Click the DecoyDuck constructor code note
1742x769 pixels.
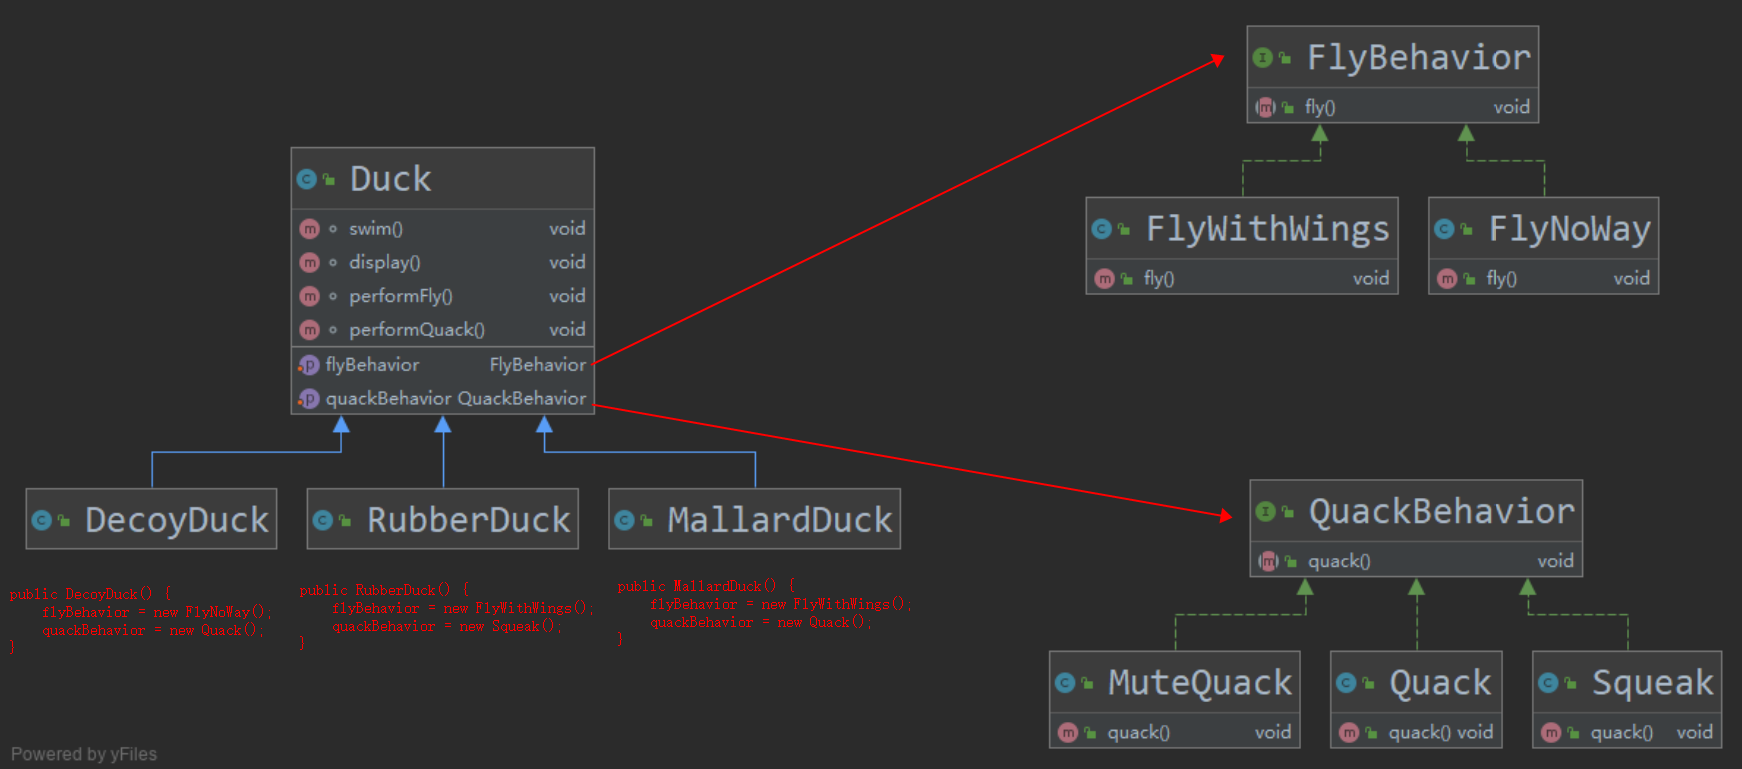point(140,621)
